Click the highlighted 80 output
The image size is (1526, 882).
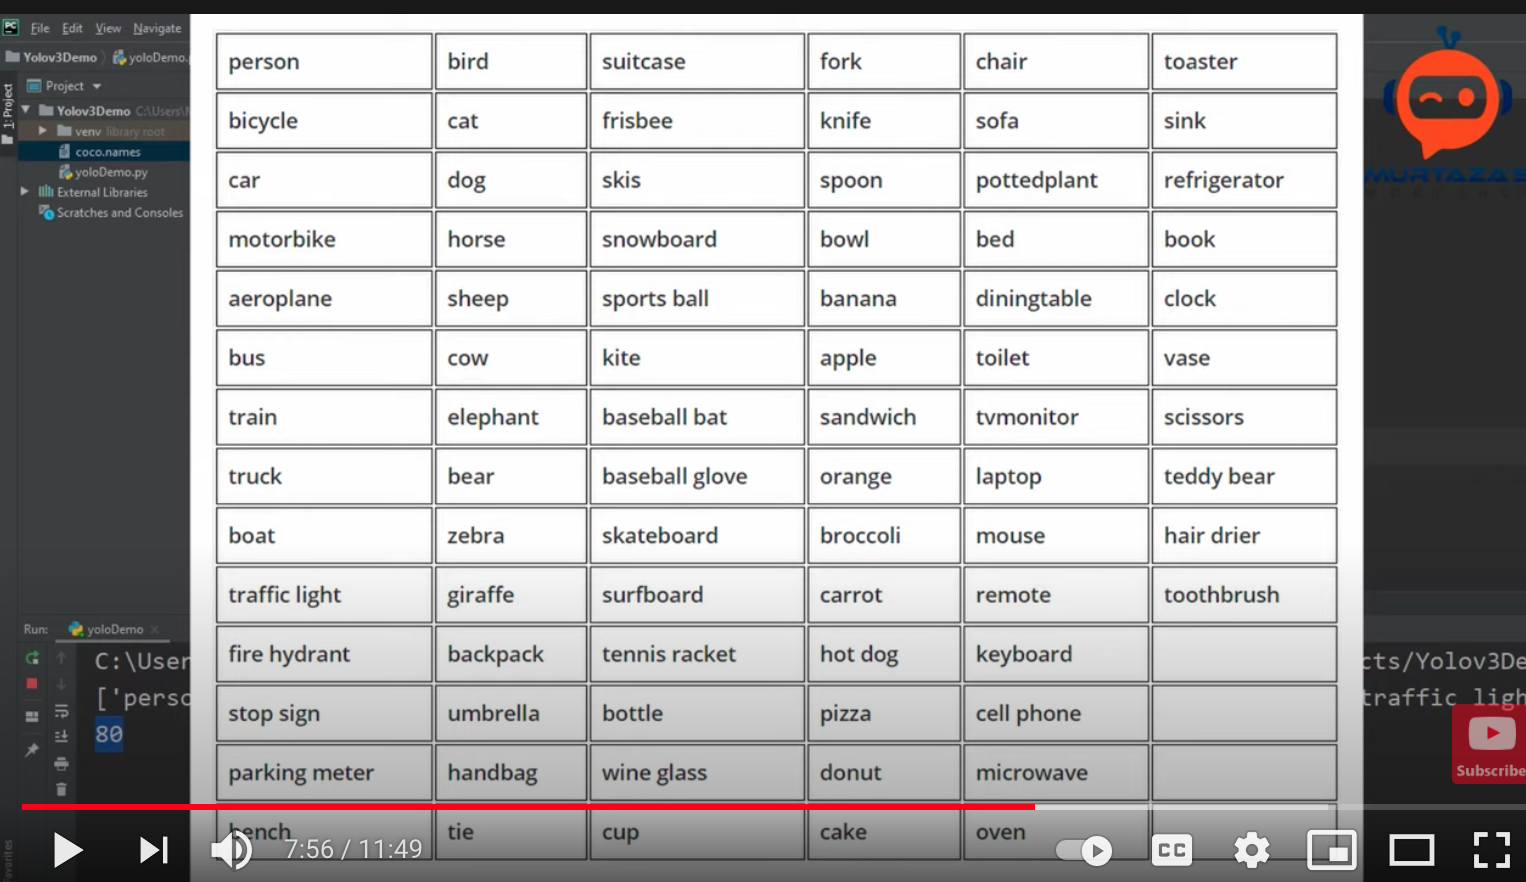pyautogui.click(x=109, y=734)
